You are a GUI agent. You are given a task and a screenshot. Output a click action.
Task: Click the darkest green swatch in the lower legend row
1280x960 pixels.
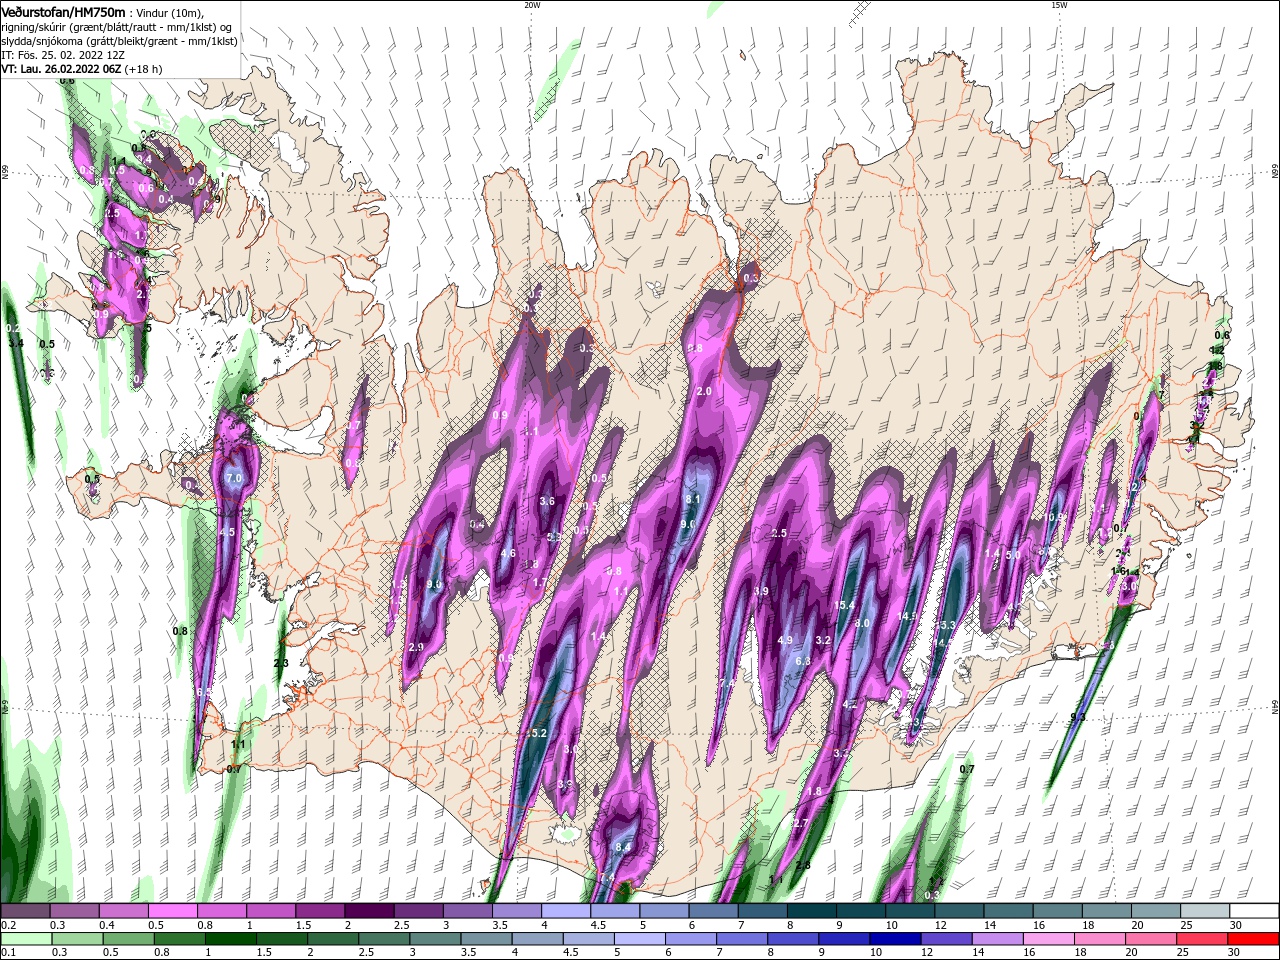tap(229, 938)
